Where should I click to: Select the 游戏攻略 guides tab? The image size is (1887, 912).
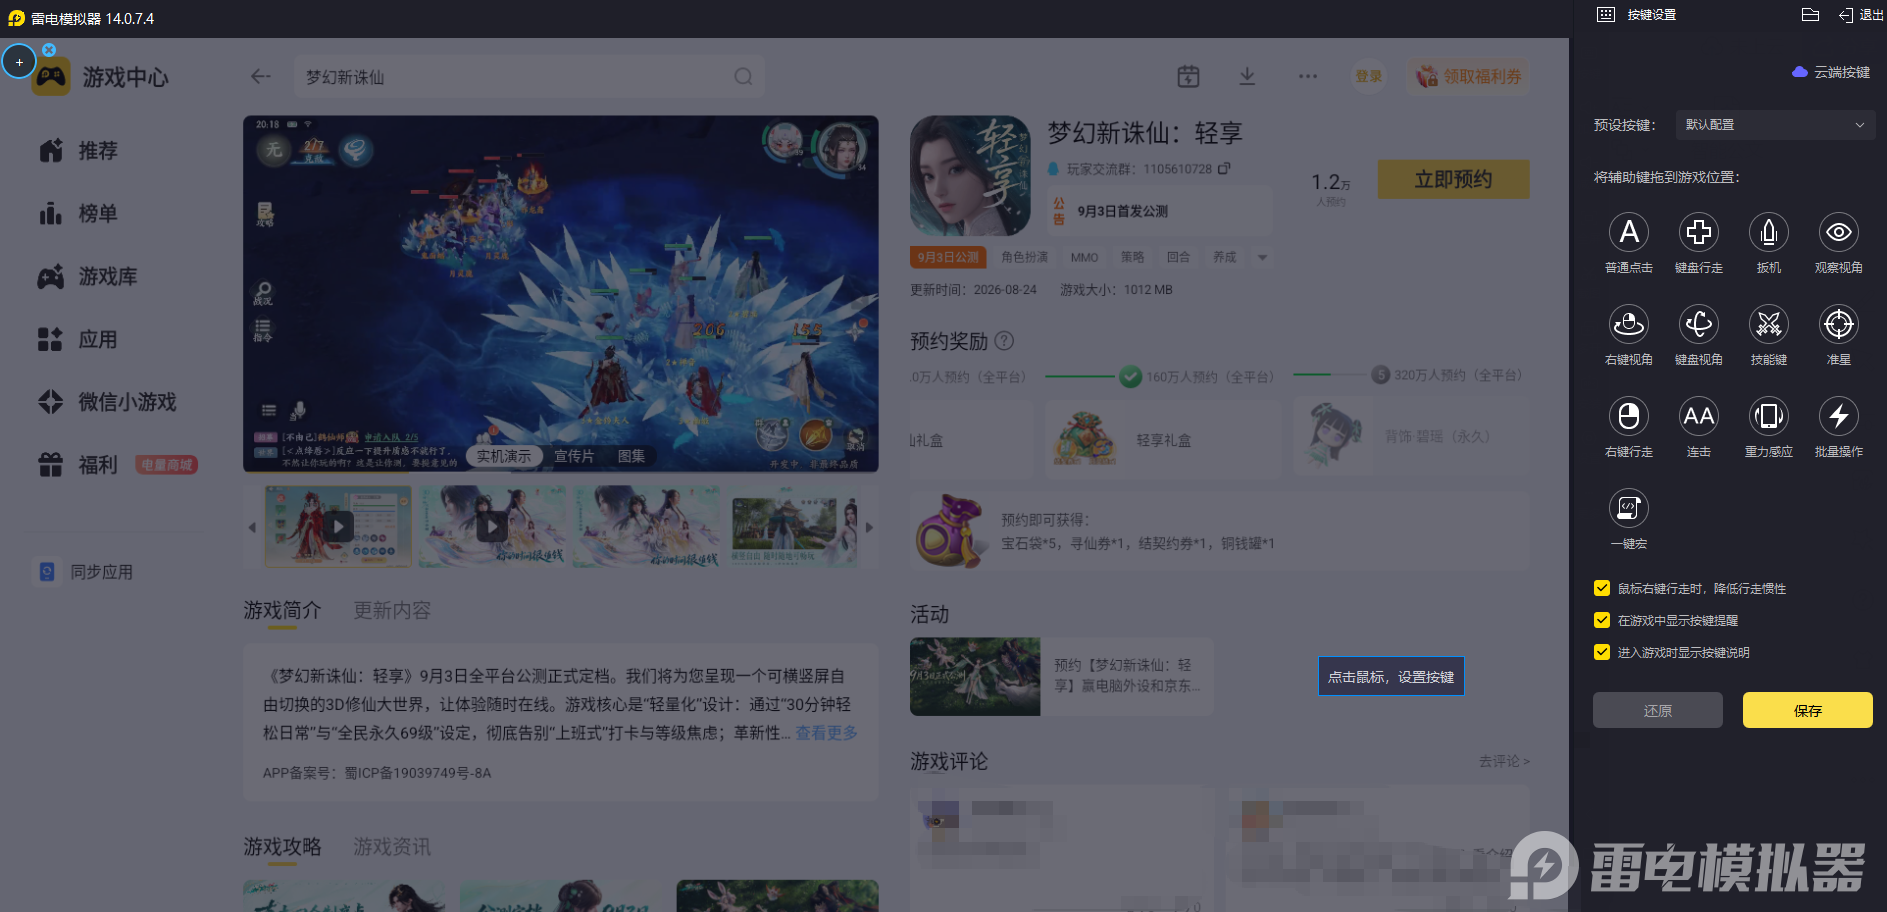click(x=282, y=847)
